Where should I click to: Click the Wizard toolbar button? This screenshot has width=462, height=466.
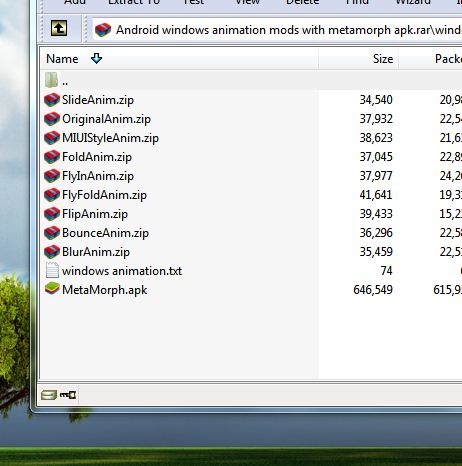(x=413, y=3)
